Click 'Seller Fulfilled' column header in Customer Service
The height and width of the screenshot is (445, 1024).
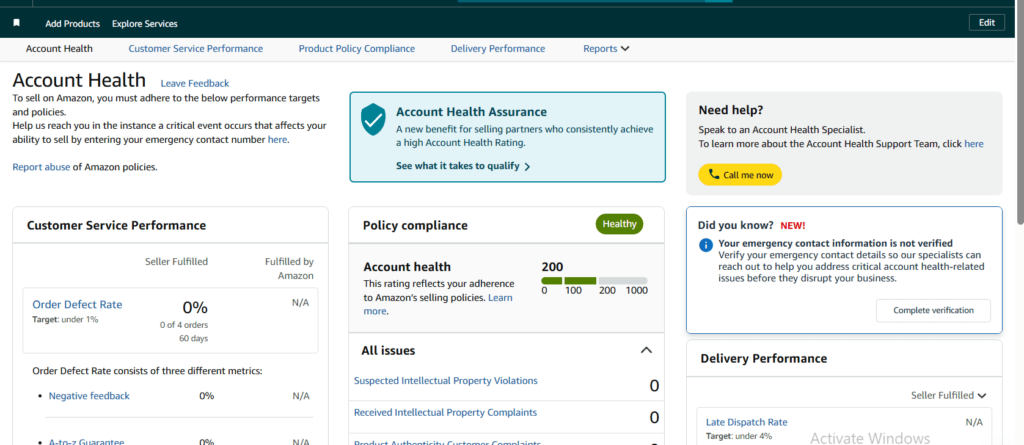click(x=176, y=261)
